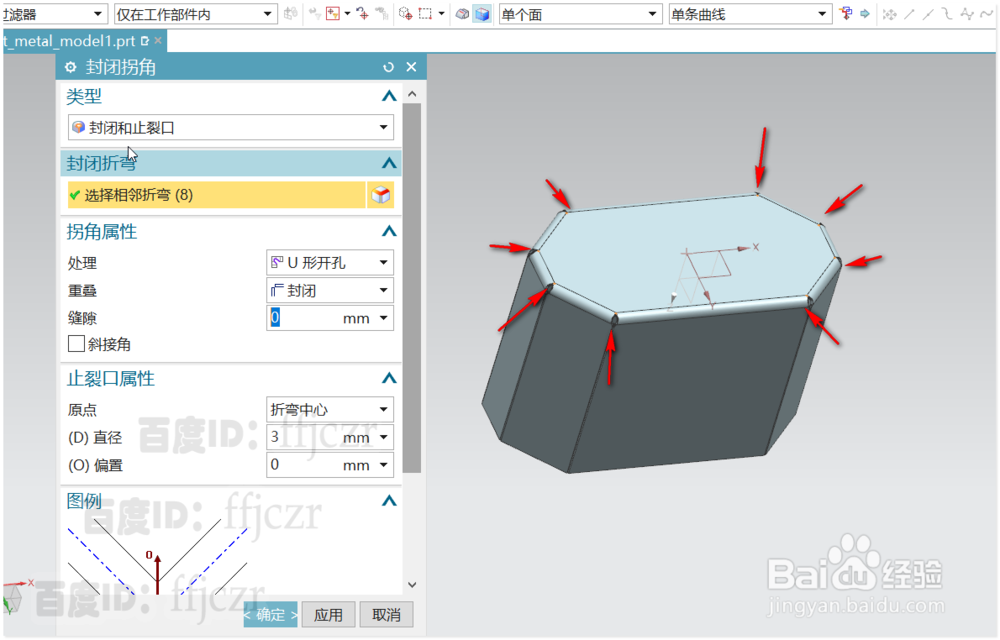
Task: Click the grayed polyline snap icon
Action: point(967,13)
